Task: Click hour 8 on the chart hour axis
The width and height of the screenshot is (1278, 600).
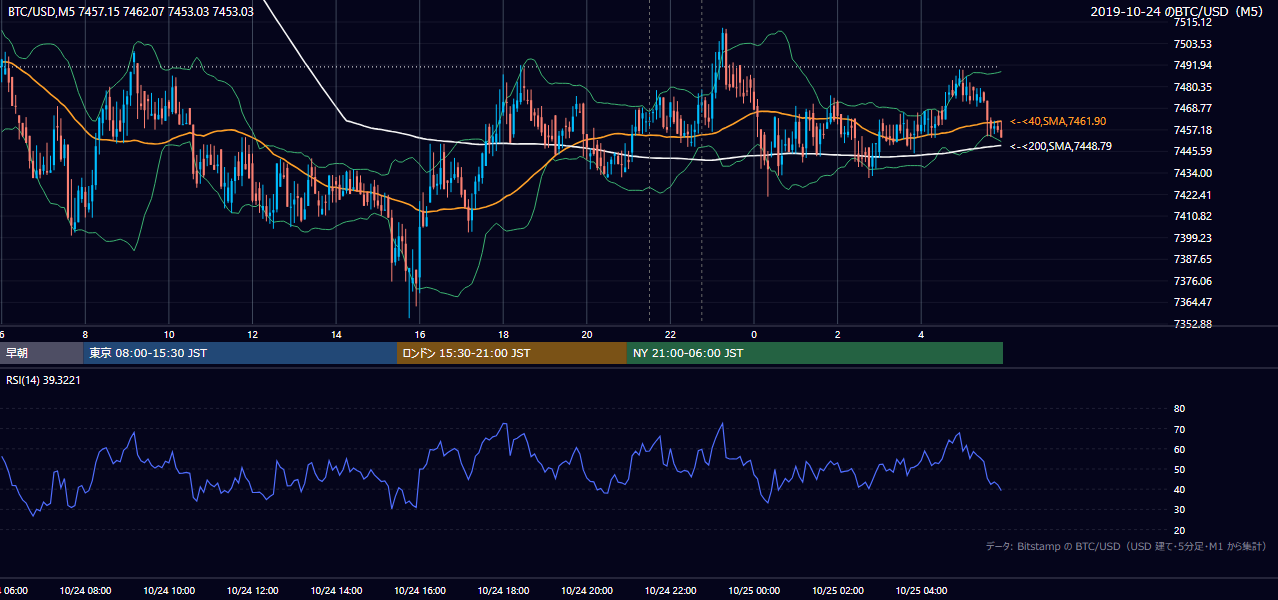Action: pyautogui.click(x=85, y=334)
